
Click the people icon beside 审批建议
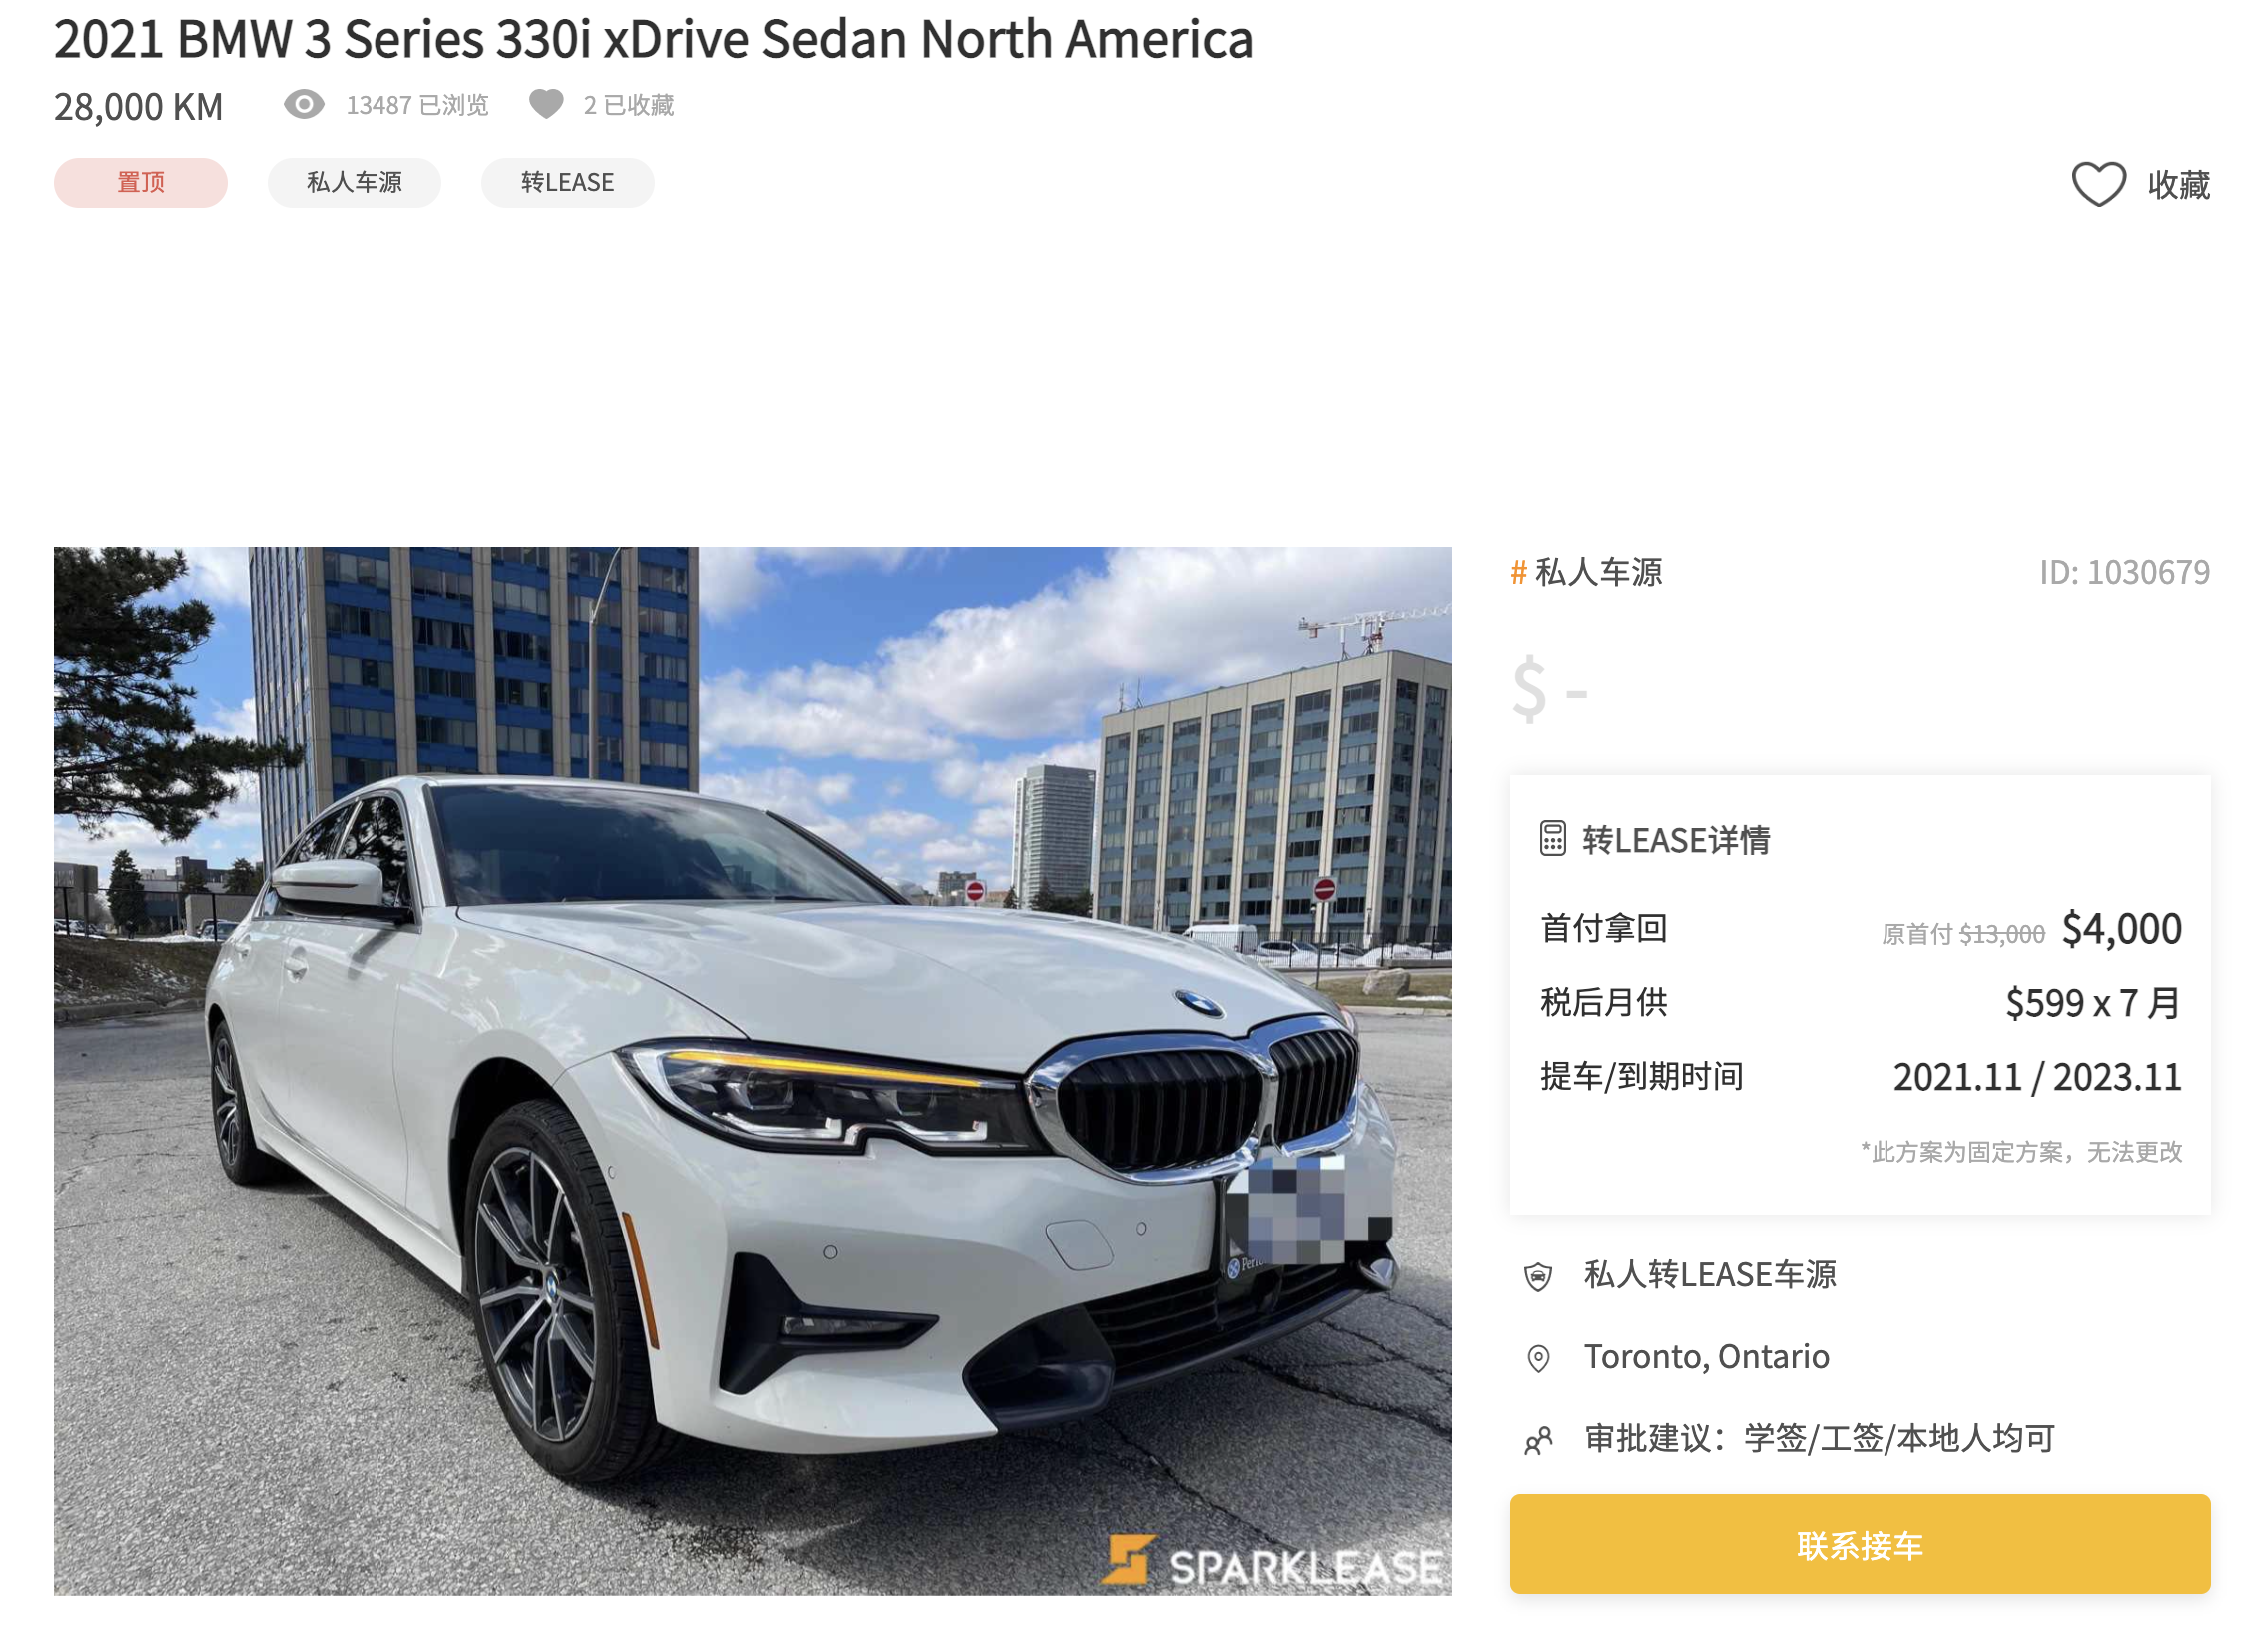1537,1440
